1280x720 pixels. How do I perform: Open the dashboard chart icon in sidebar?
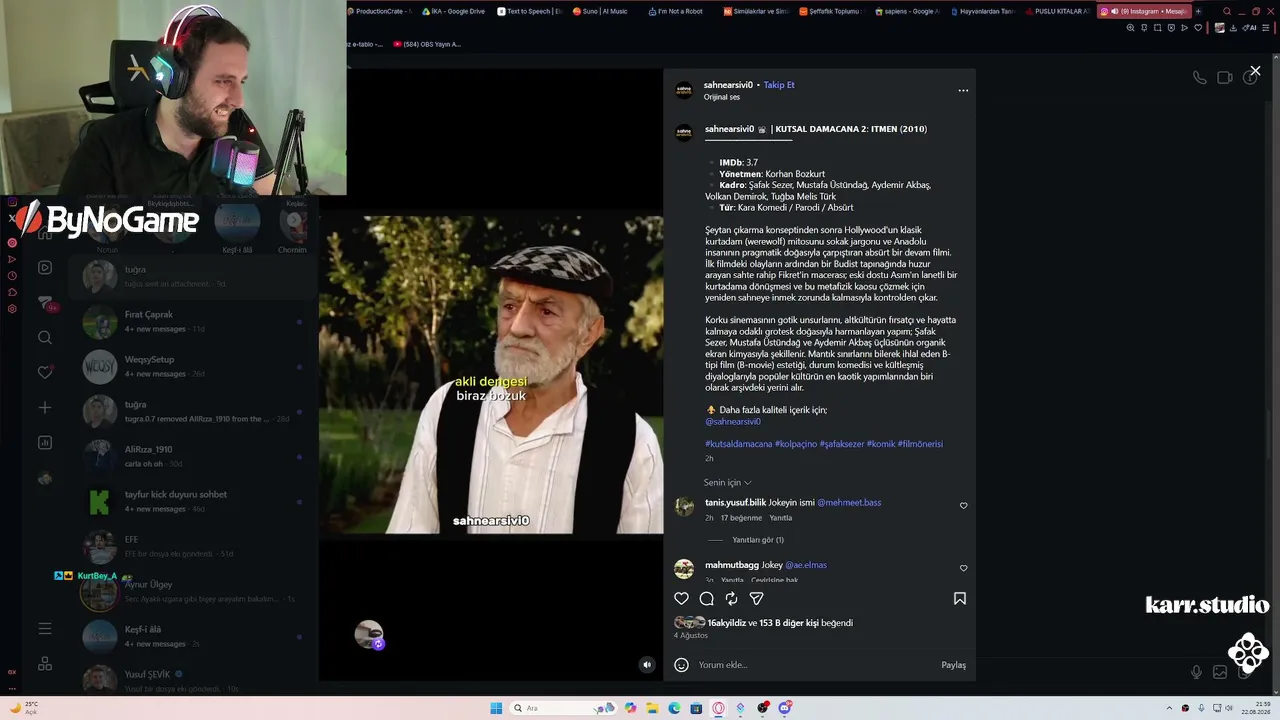[x=45, y=443]
